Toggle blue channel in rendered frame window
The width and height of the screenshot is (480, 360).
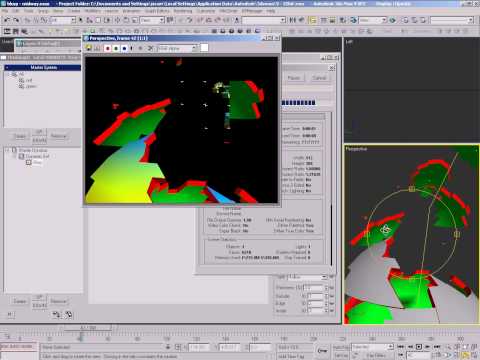pos(124,48)
